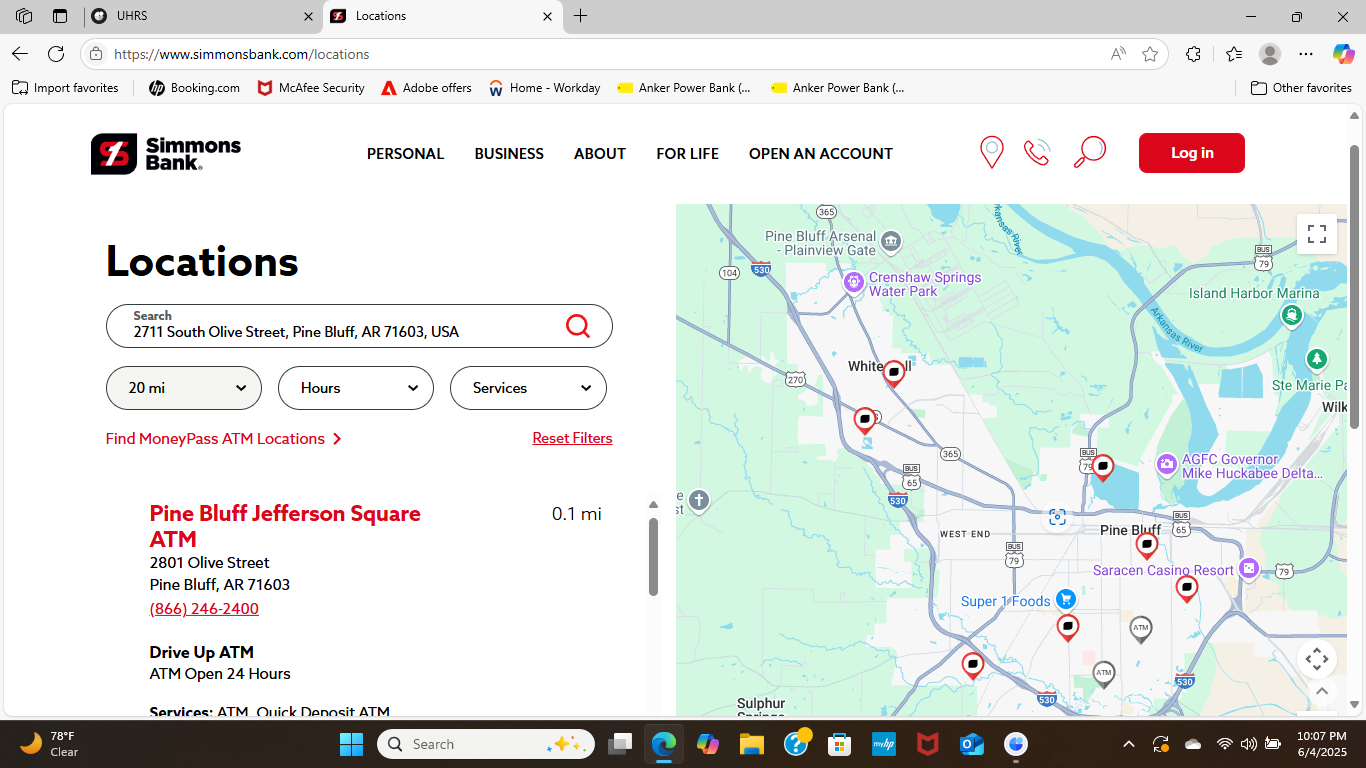Image resolution: width=1366 pixels, height=768 pixels.
Task: Open Outlook from the taskbar
Action: pos(972,744)
